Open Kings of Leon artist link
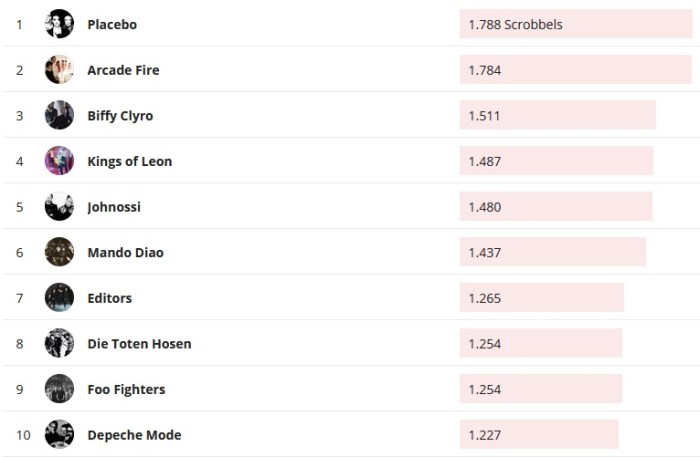This screenshot has width=700, height=457. [x=129, y=161]
